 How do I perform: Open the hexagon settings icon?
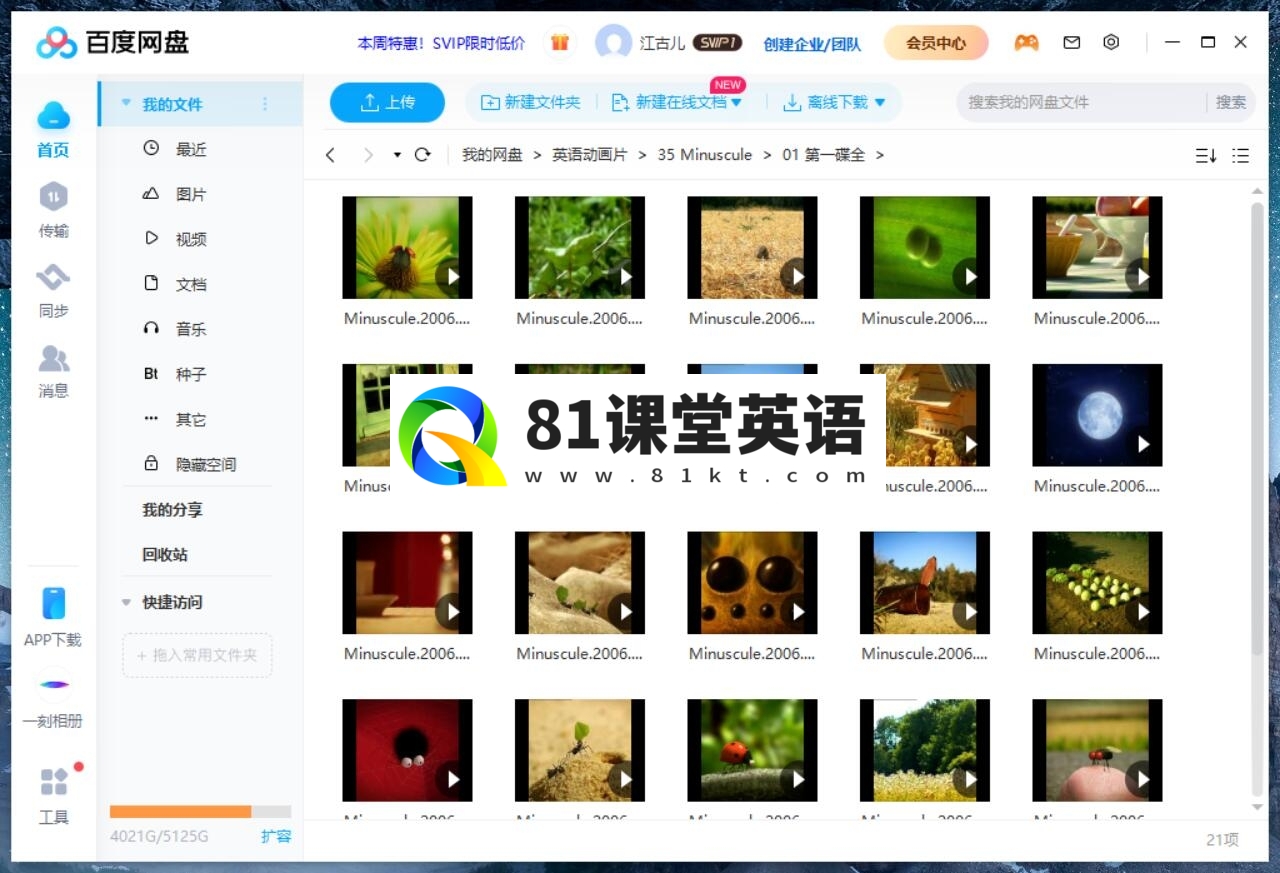(x=1111, y=43)
